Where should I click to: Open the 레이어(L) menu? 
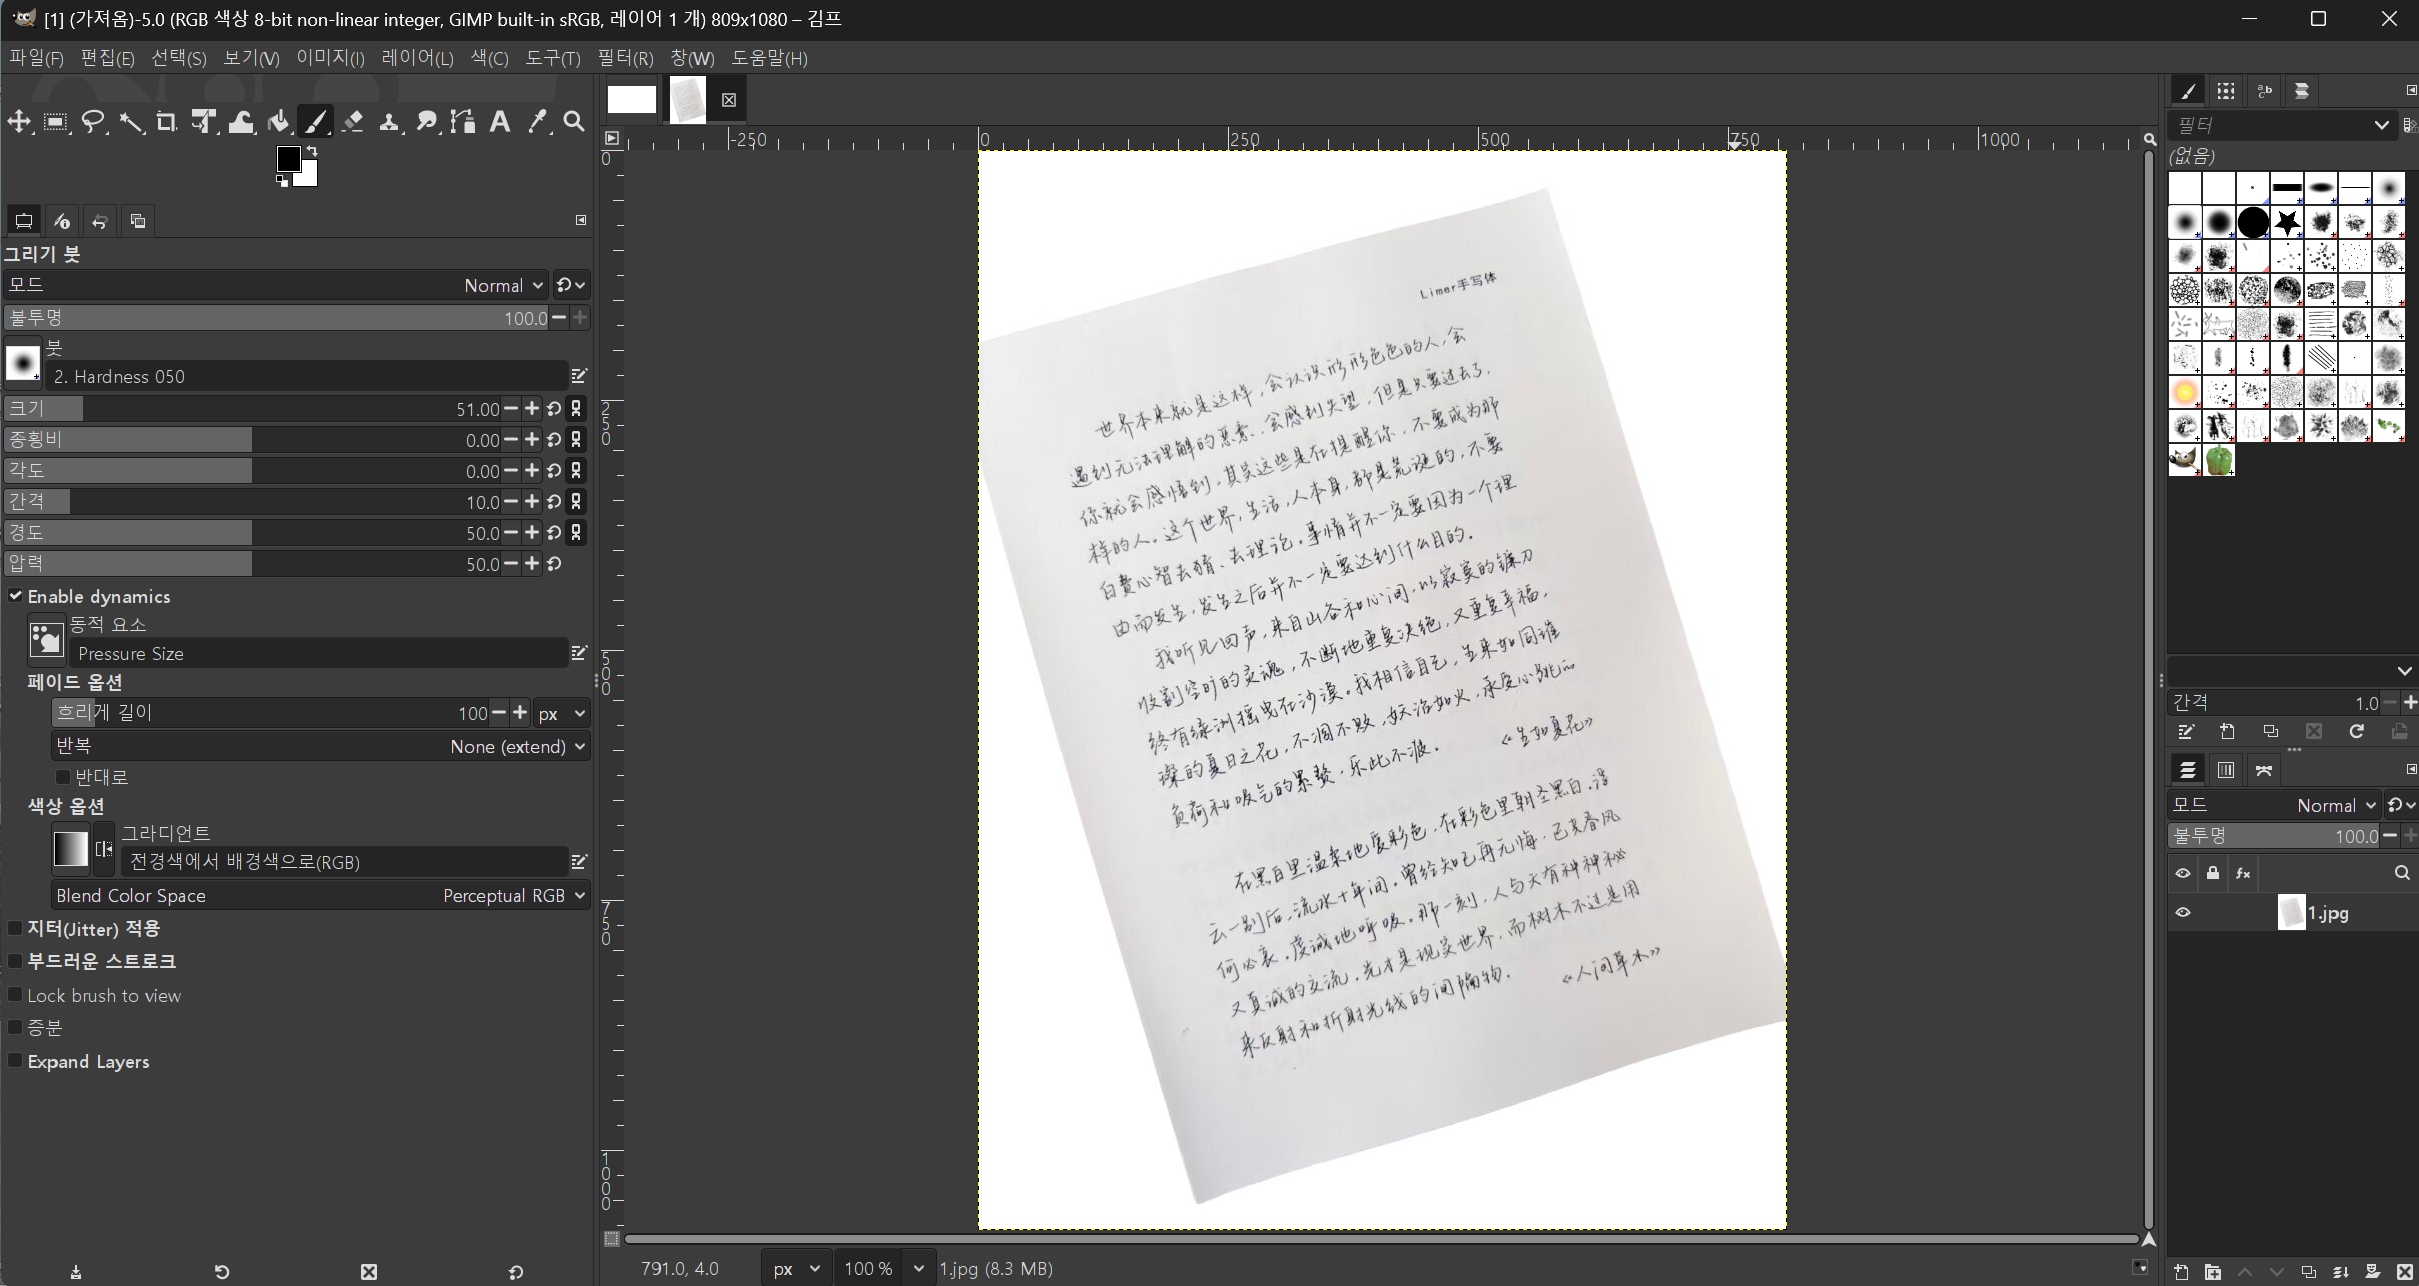tap(417, 58)
